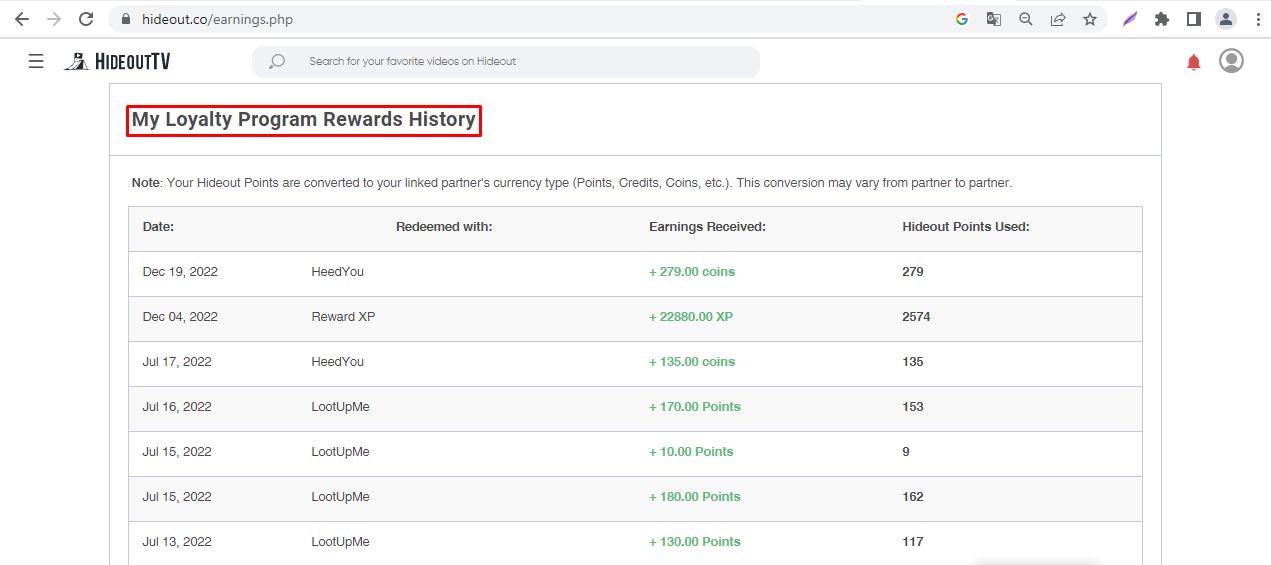1271x565 pixels.
Task: Toggle the browser side panel icon
Action: tap(1193, 19)
